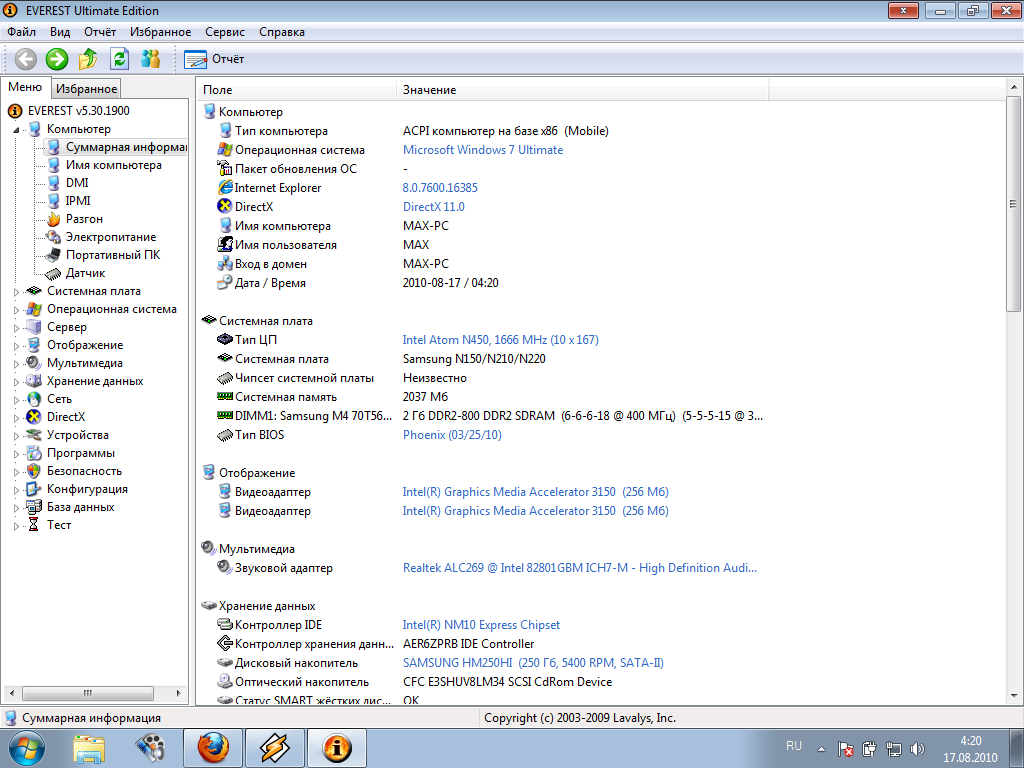The width and height of the screenshot is (1024, 768).
Task: Open the Файл menu
Action: (22, 32)
